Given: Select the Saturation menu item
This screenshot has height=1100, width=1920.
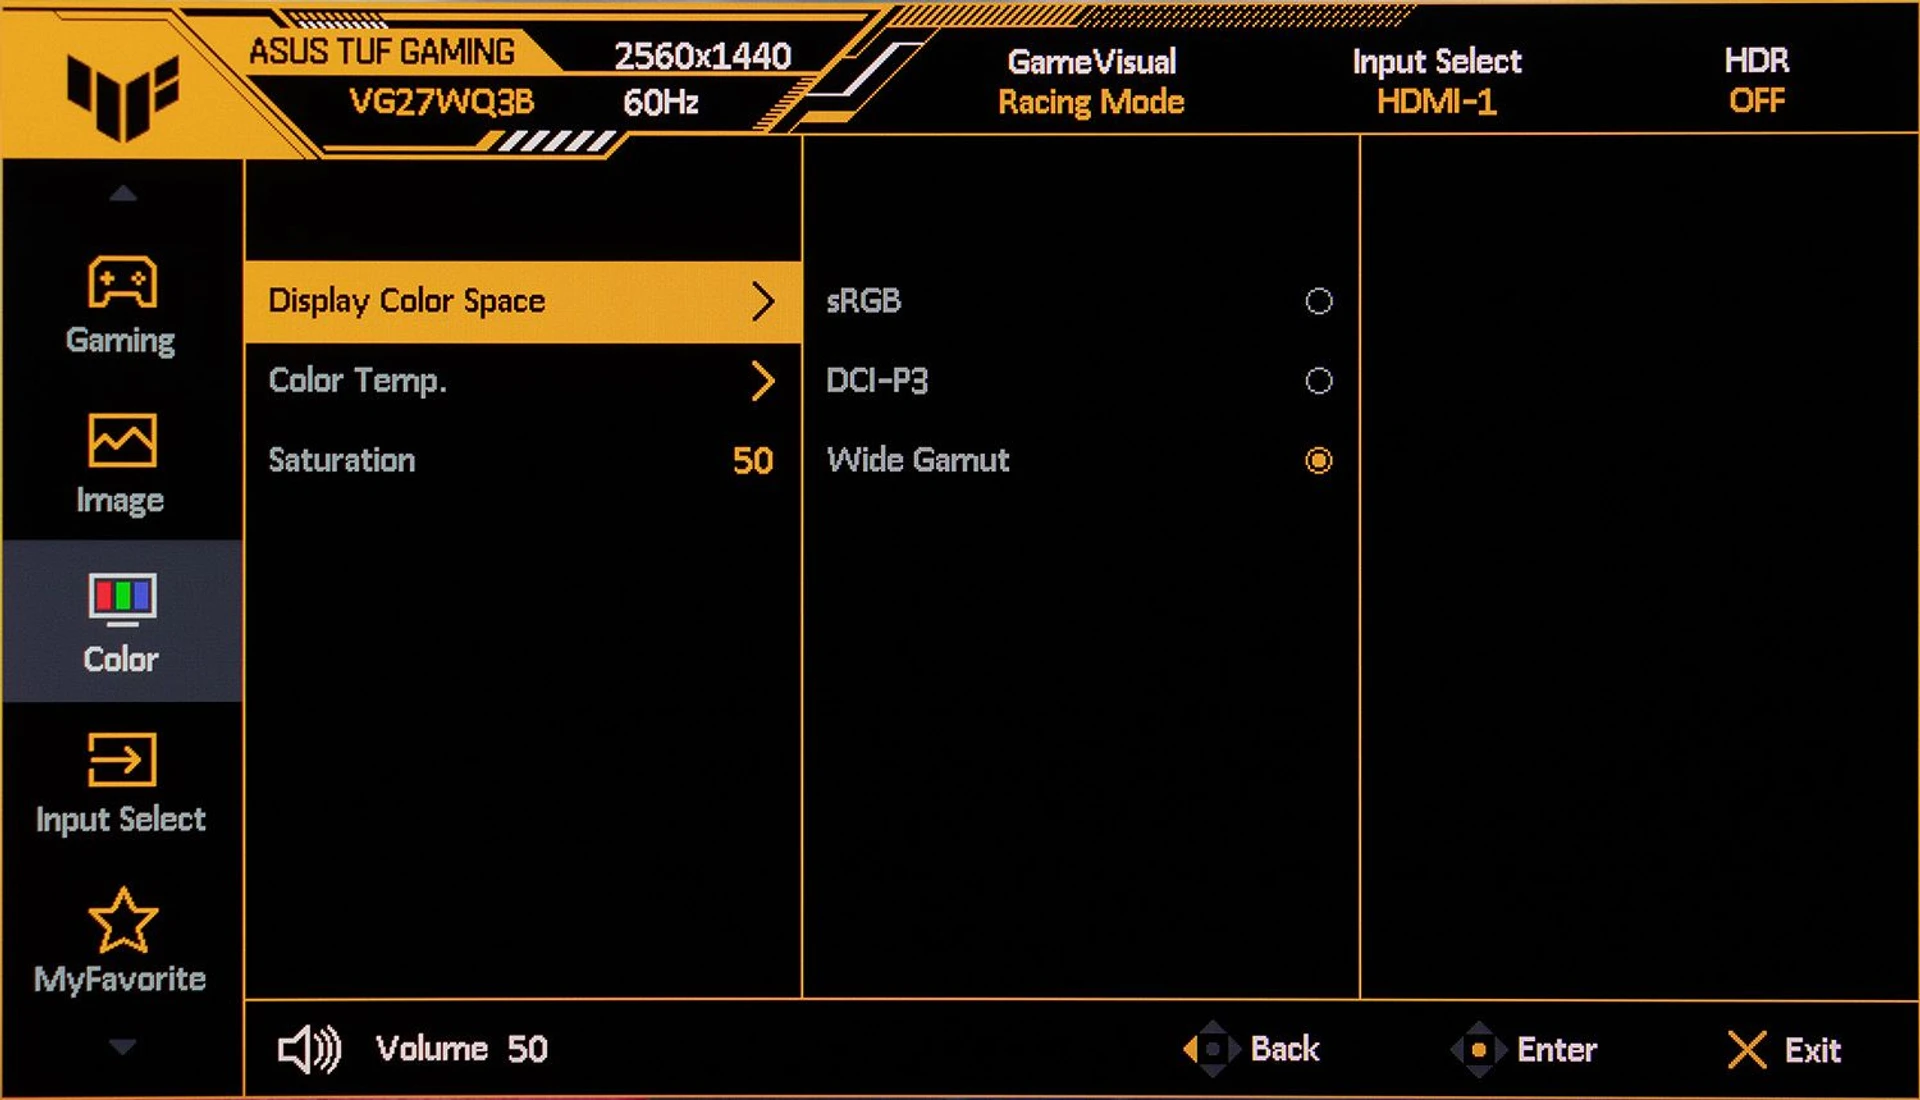Looking at the screenshot, I should pos(523,460).
